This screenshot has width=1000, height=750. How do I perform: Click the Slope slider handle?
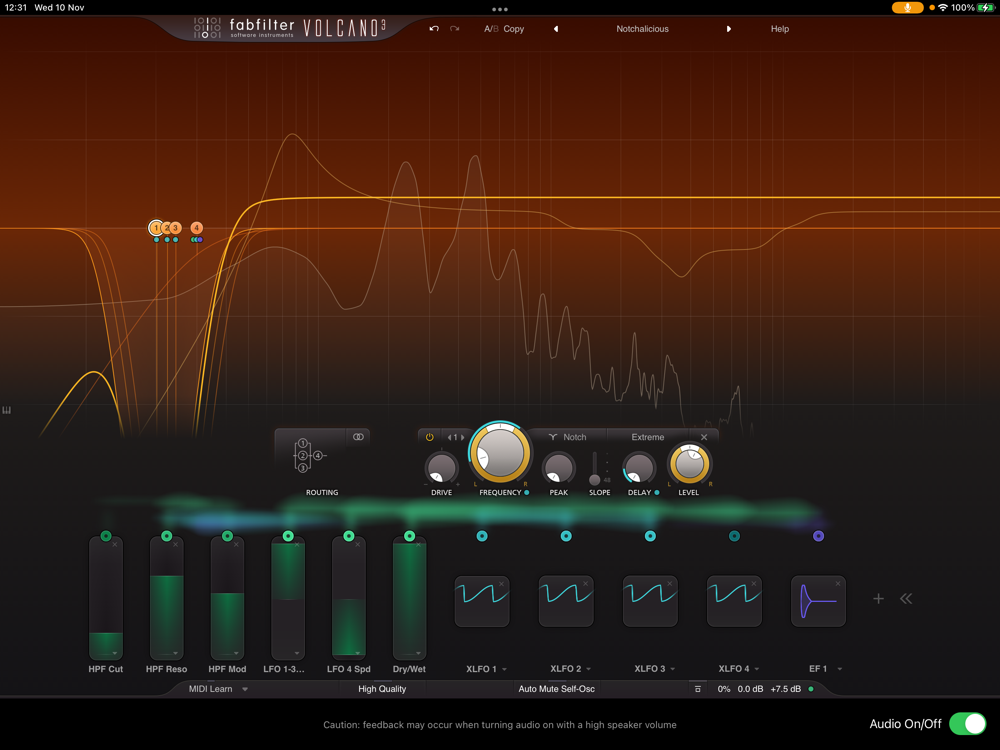coord(594,480)
